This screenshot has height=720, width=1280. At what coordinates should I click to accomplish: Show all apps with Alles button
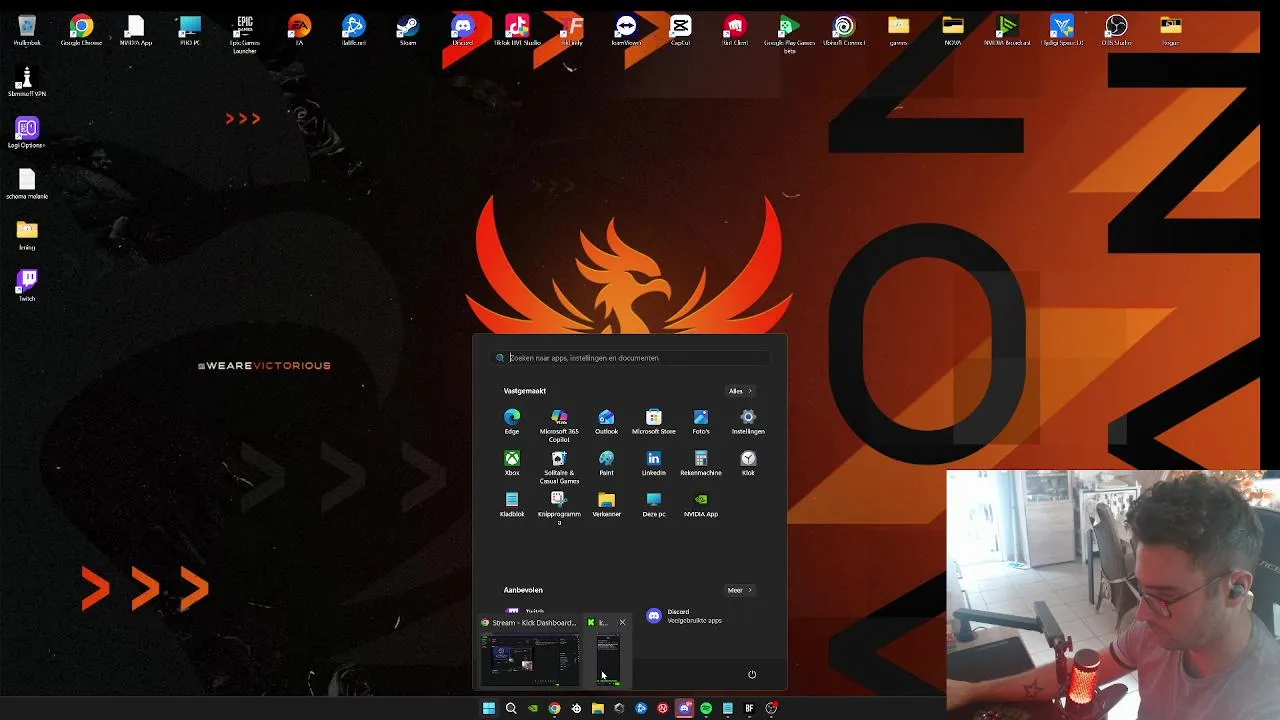tap(740, 391)
